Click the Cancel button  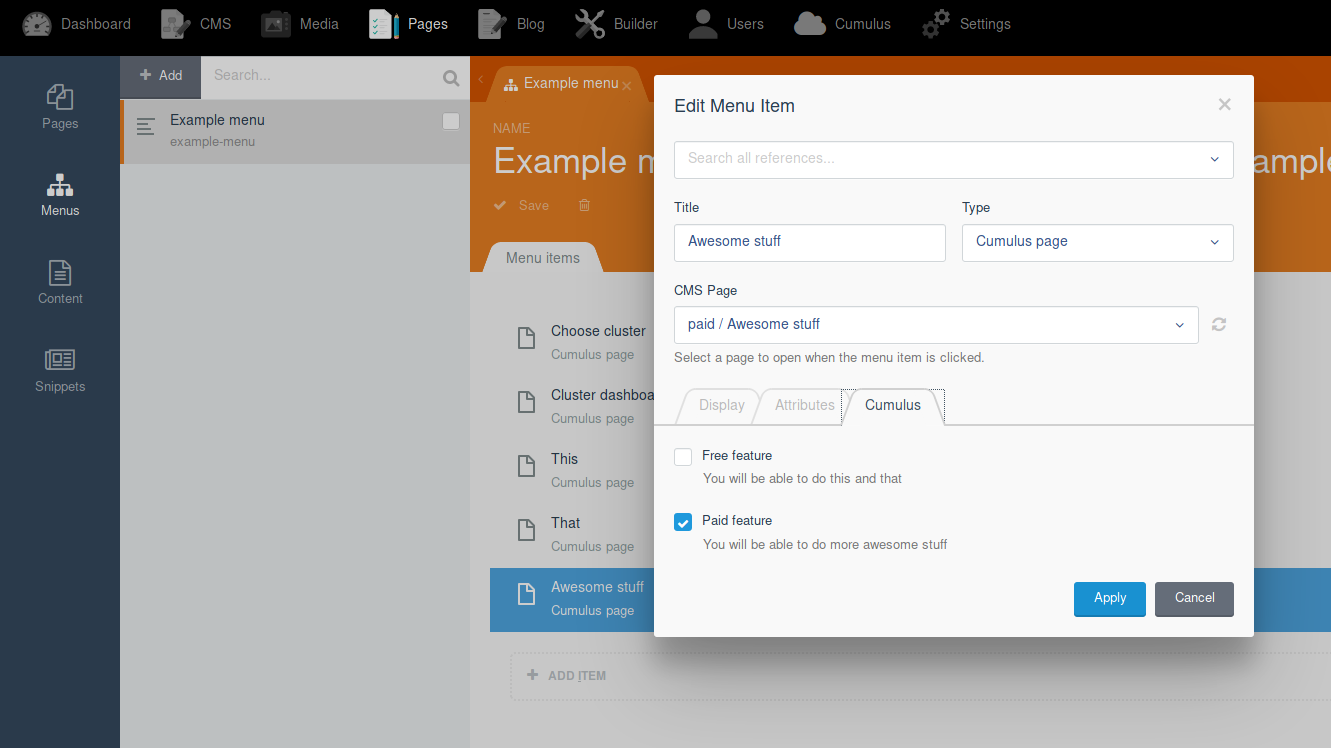(1194, 599)
